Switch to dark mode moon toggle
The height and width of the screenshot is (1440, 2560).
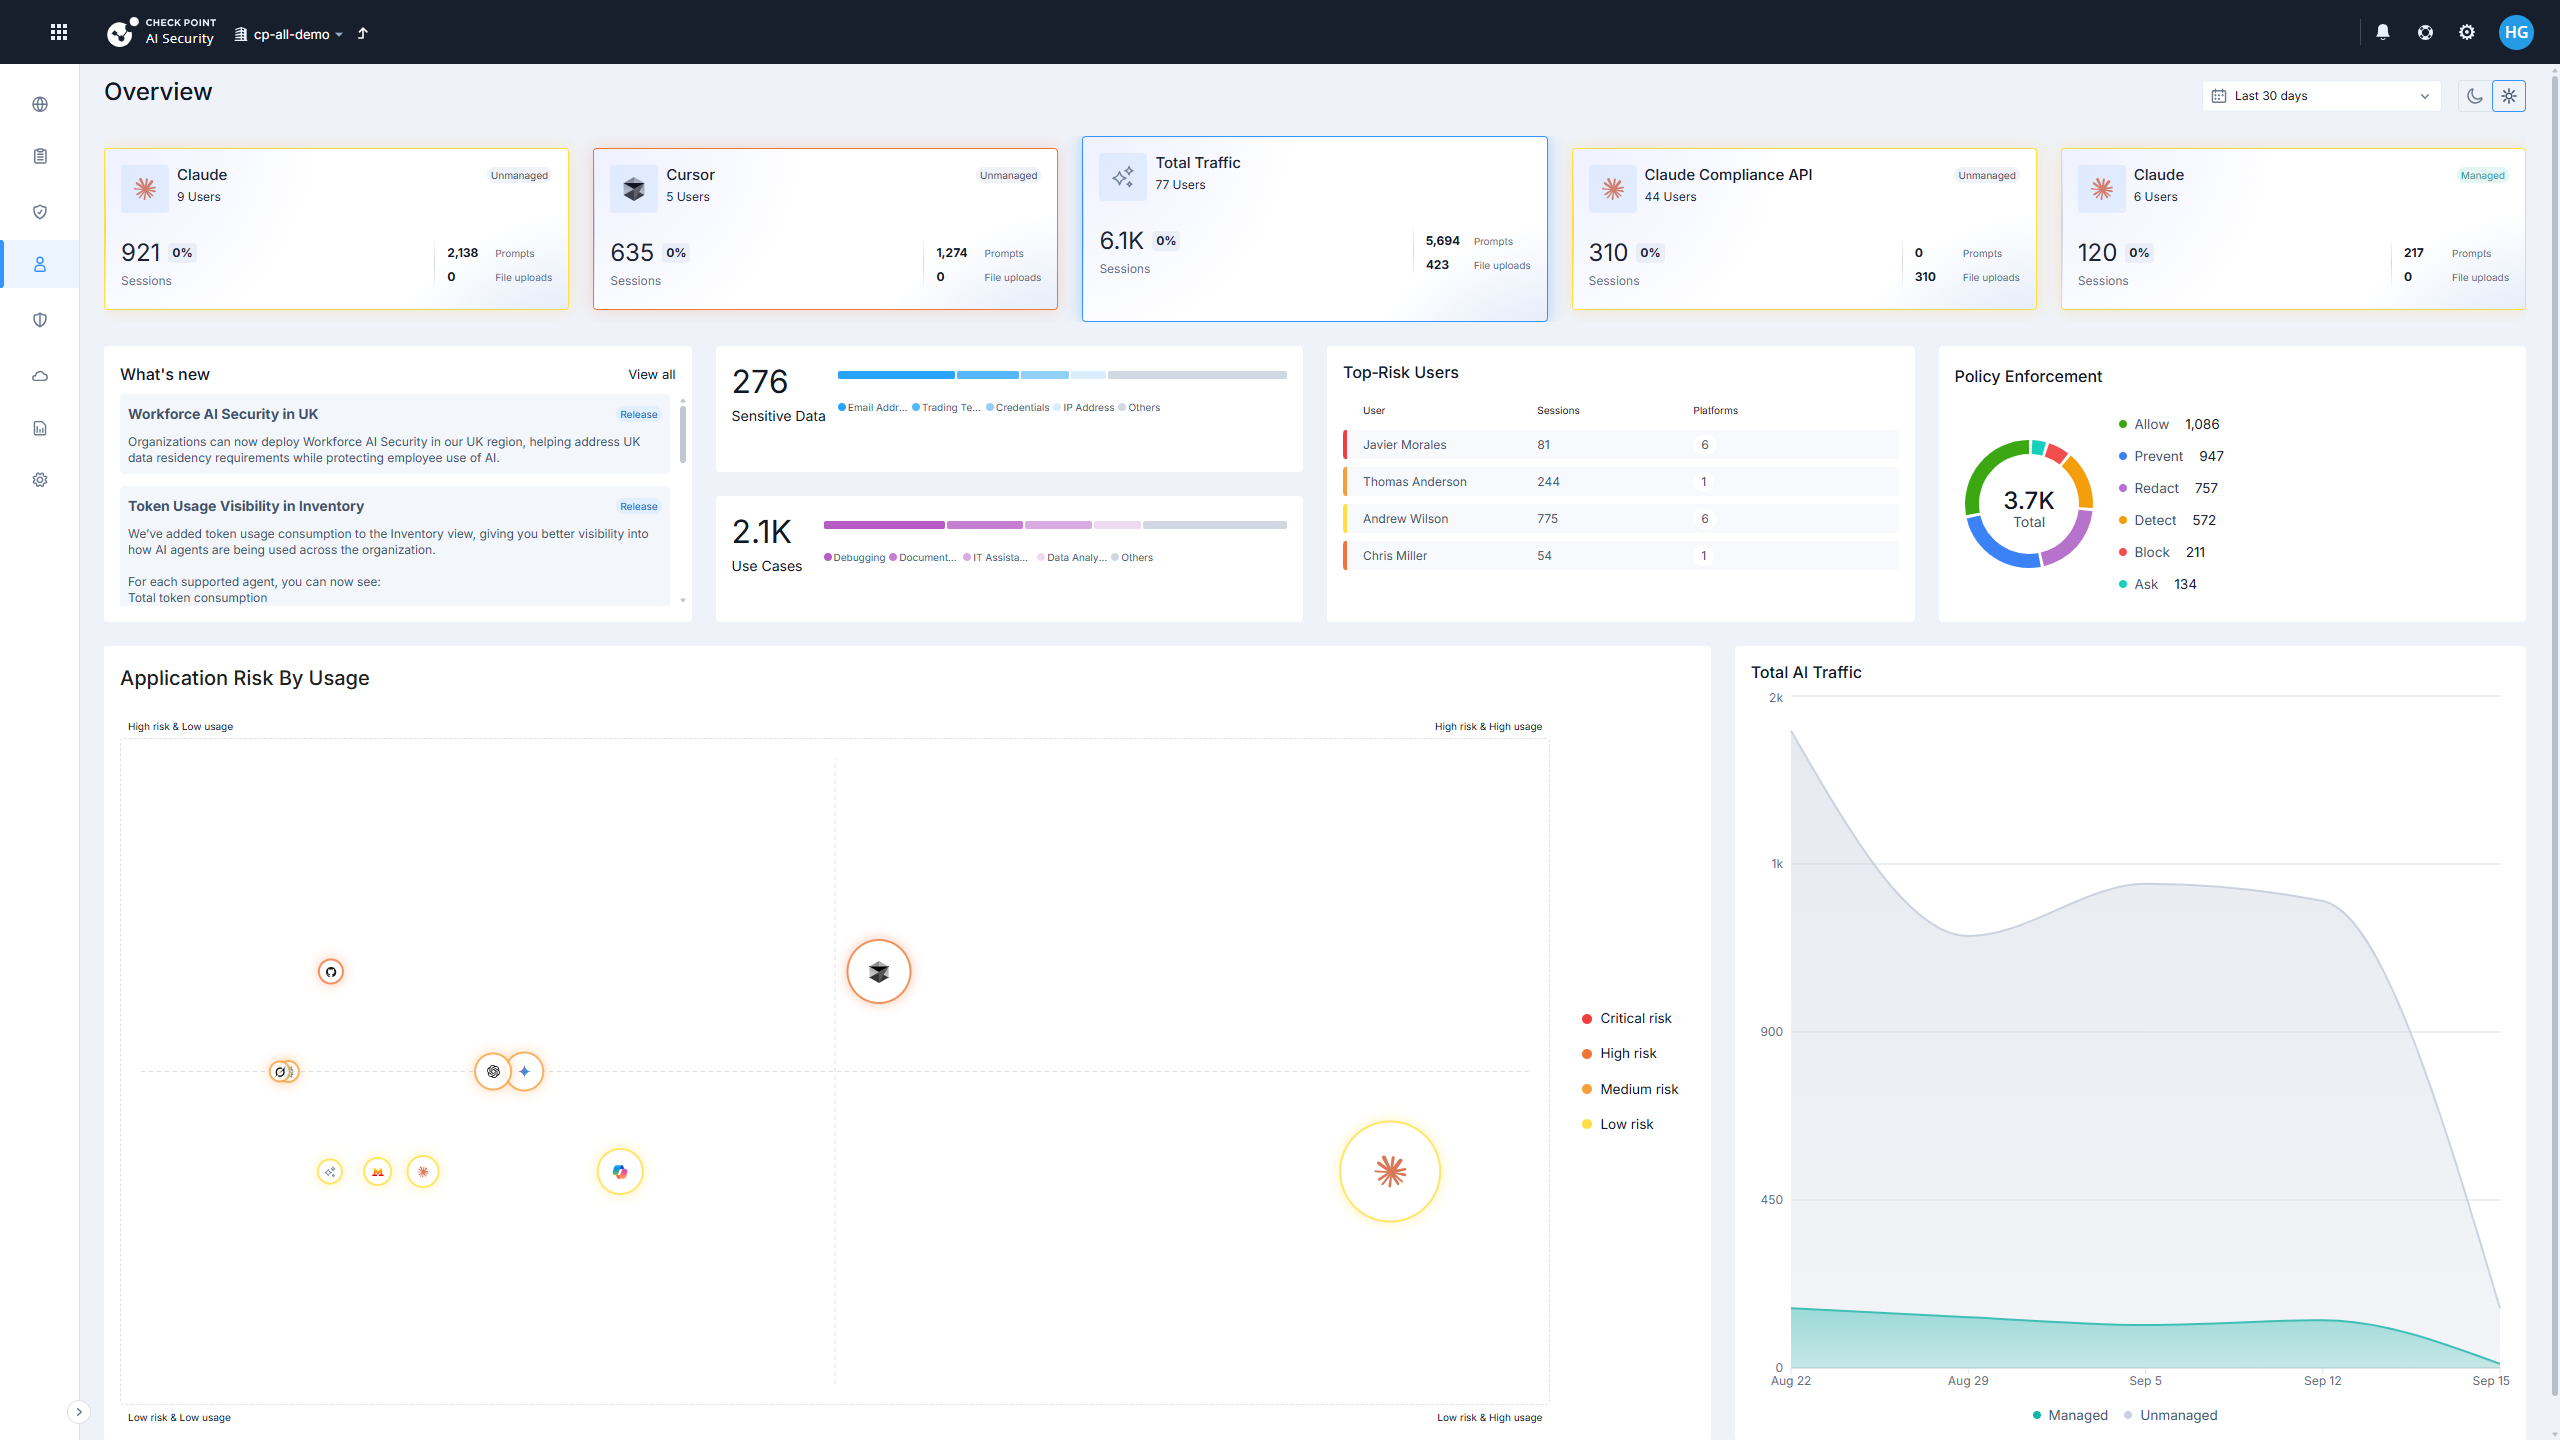(2474, 96)
